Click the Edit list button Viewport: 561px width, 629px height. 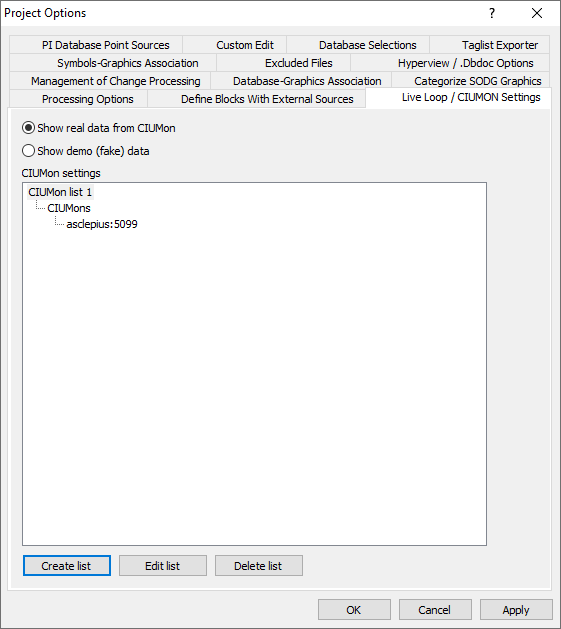click(163, 566)
